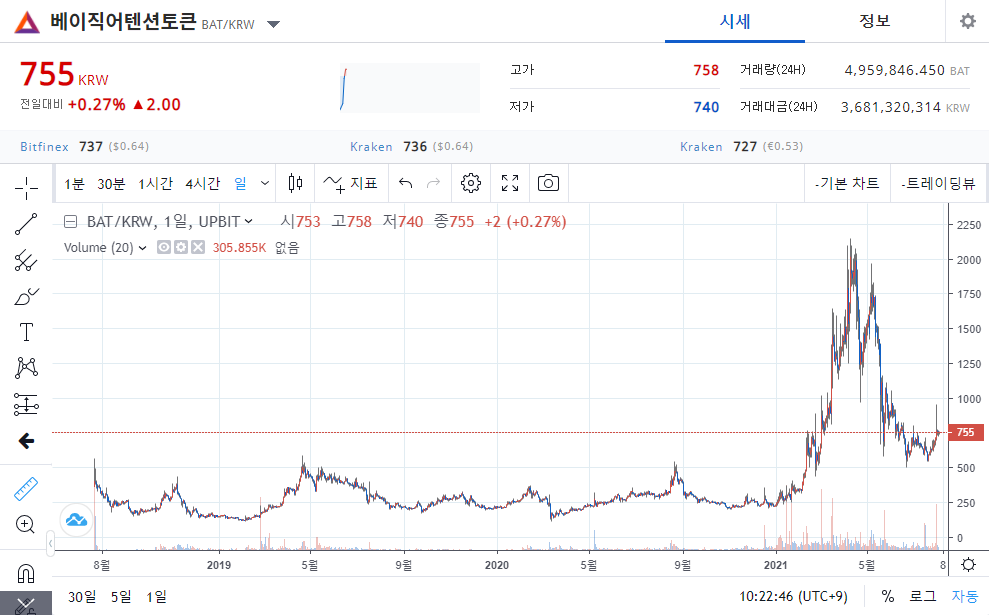Select the zoom in tool
Screen dimensions: 989x615
click(26, 524)
